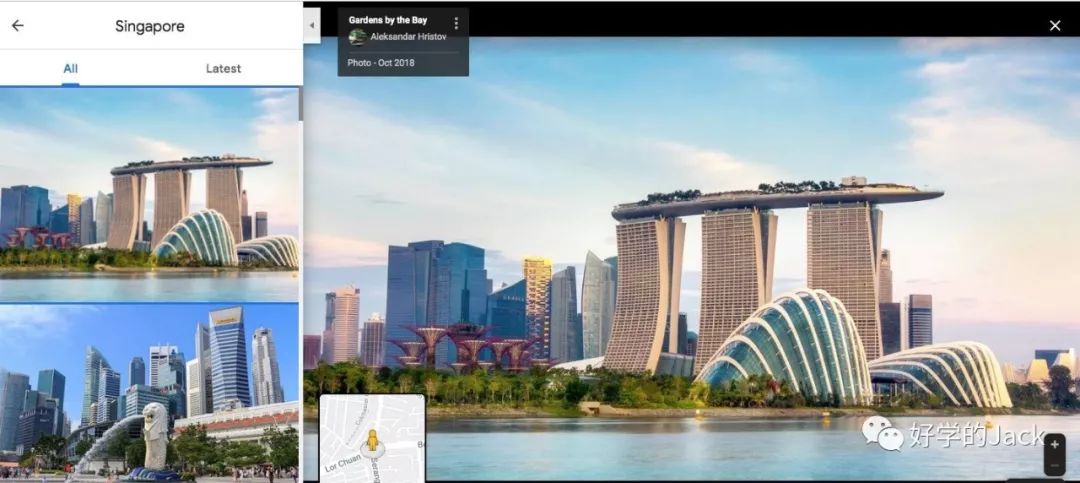The width and height of the screenshot is (1080, 483).
Task: Zoom in with the plus button
Action: click(x=1055, y=445)
